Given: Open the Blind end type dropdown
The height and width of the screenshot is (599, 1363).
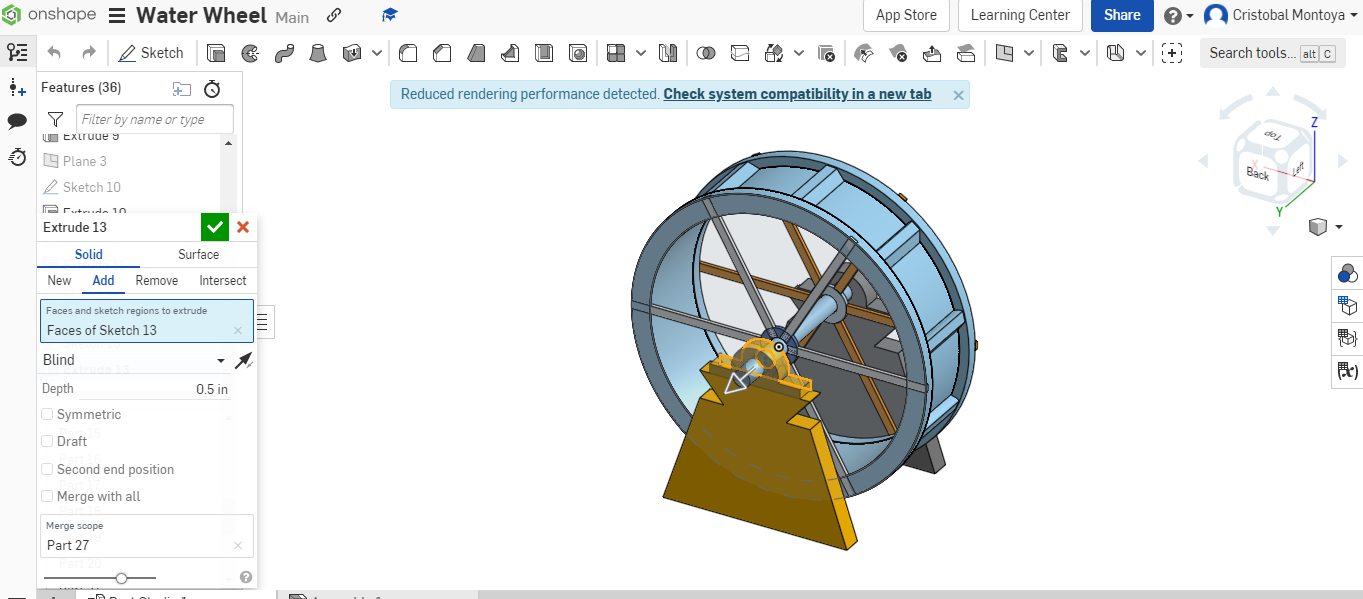Looking at the screenshot, I should tap(134, 360).
